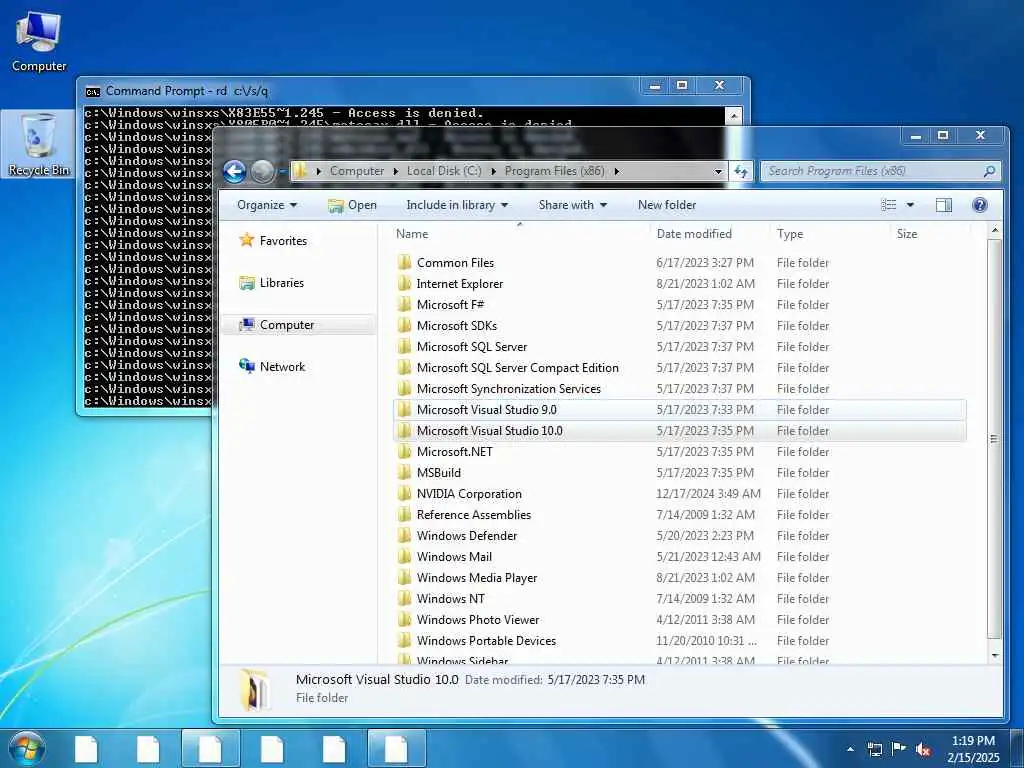The height and width of the screenshot is (768, 1024).
Task: Click the Windows Start orb
Action: (x=27, y=748)
